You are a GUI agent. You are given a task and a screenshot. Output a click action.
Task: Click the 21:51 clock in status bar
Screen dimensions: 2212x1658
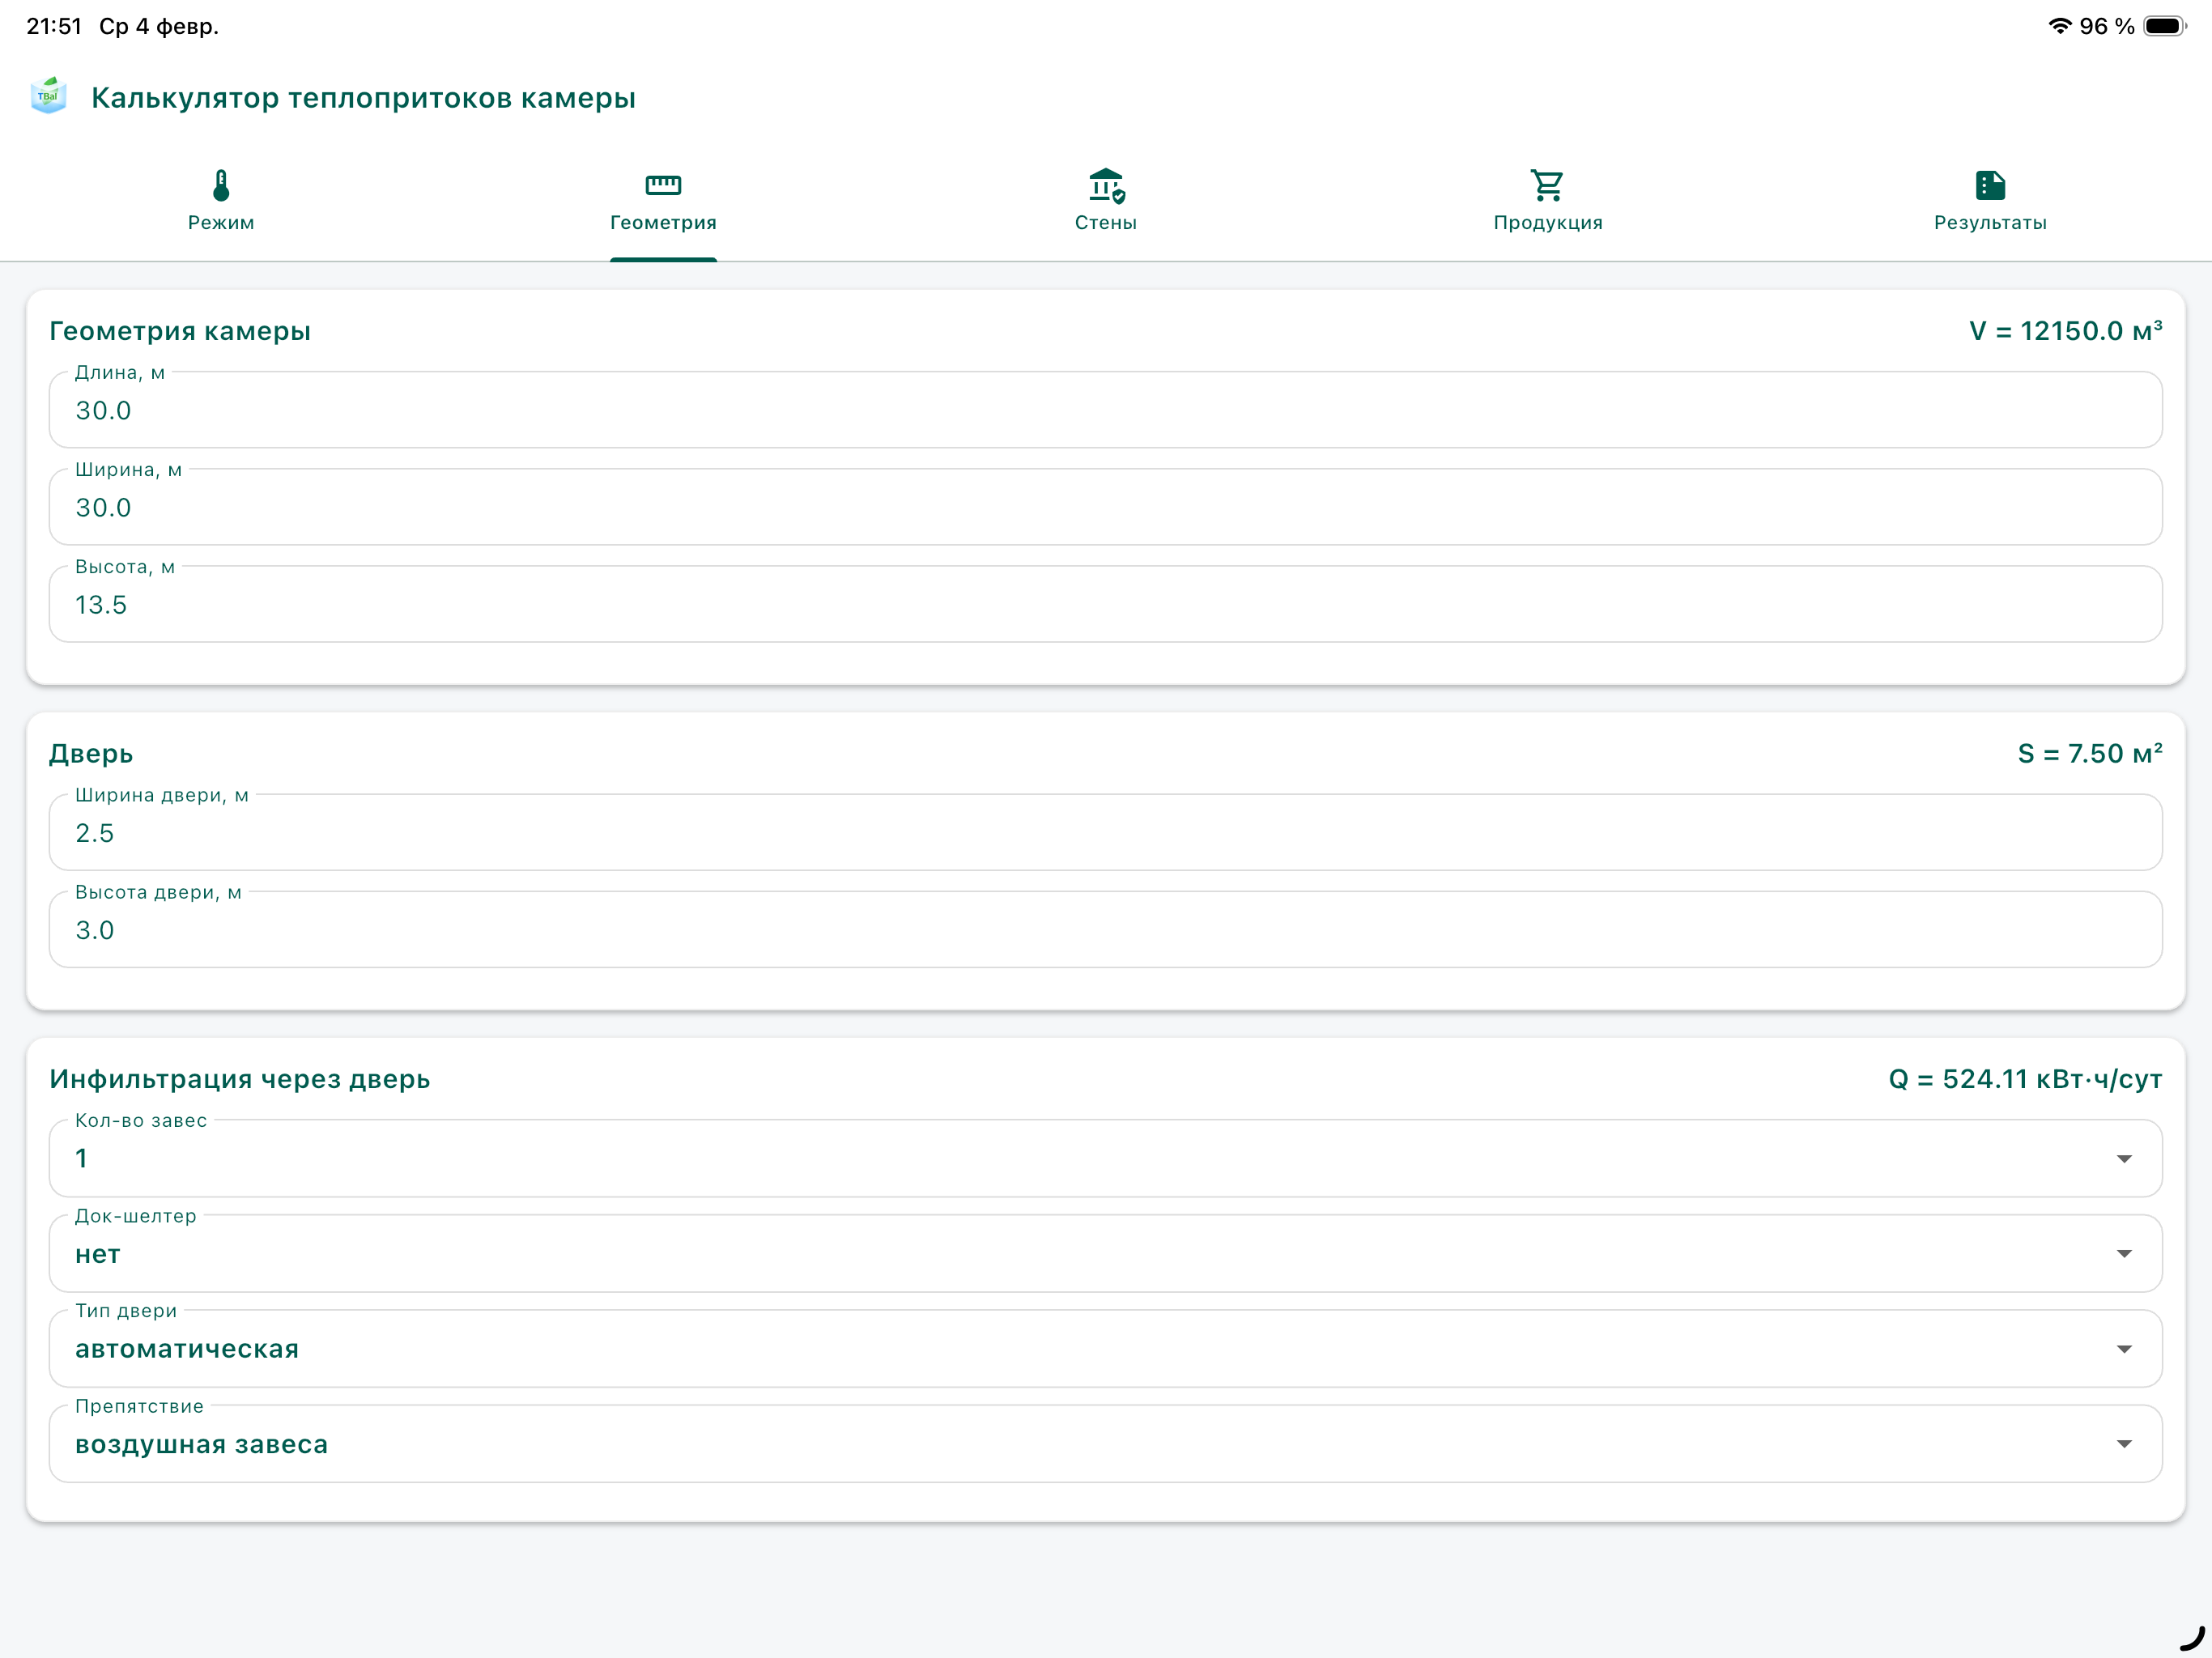coord(54,26)
